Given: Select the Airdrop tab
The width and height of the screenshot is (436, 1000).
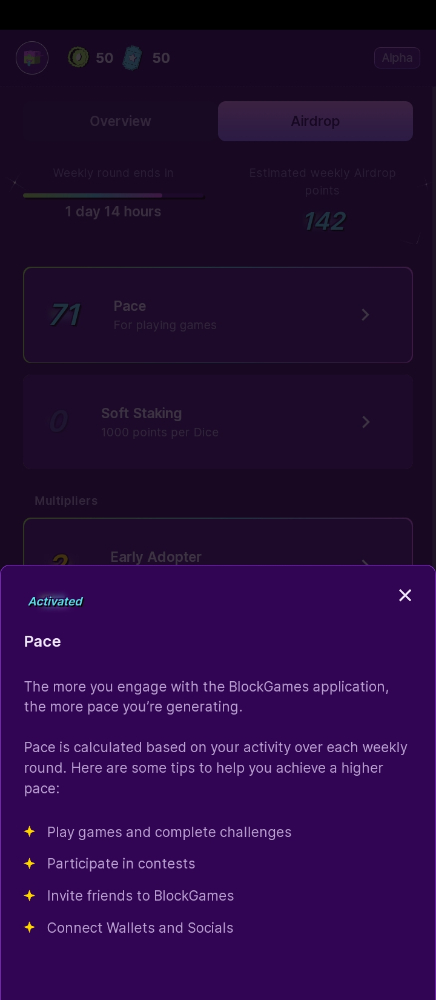Looking at the screenshot, I should tap(316, 121).
